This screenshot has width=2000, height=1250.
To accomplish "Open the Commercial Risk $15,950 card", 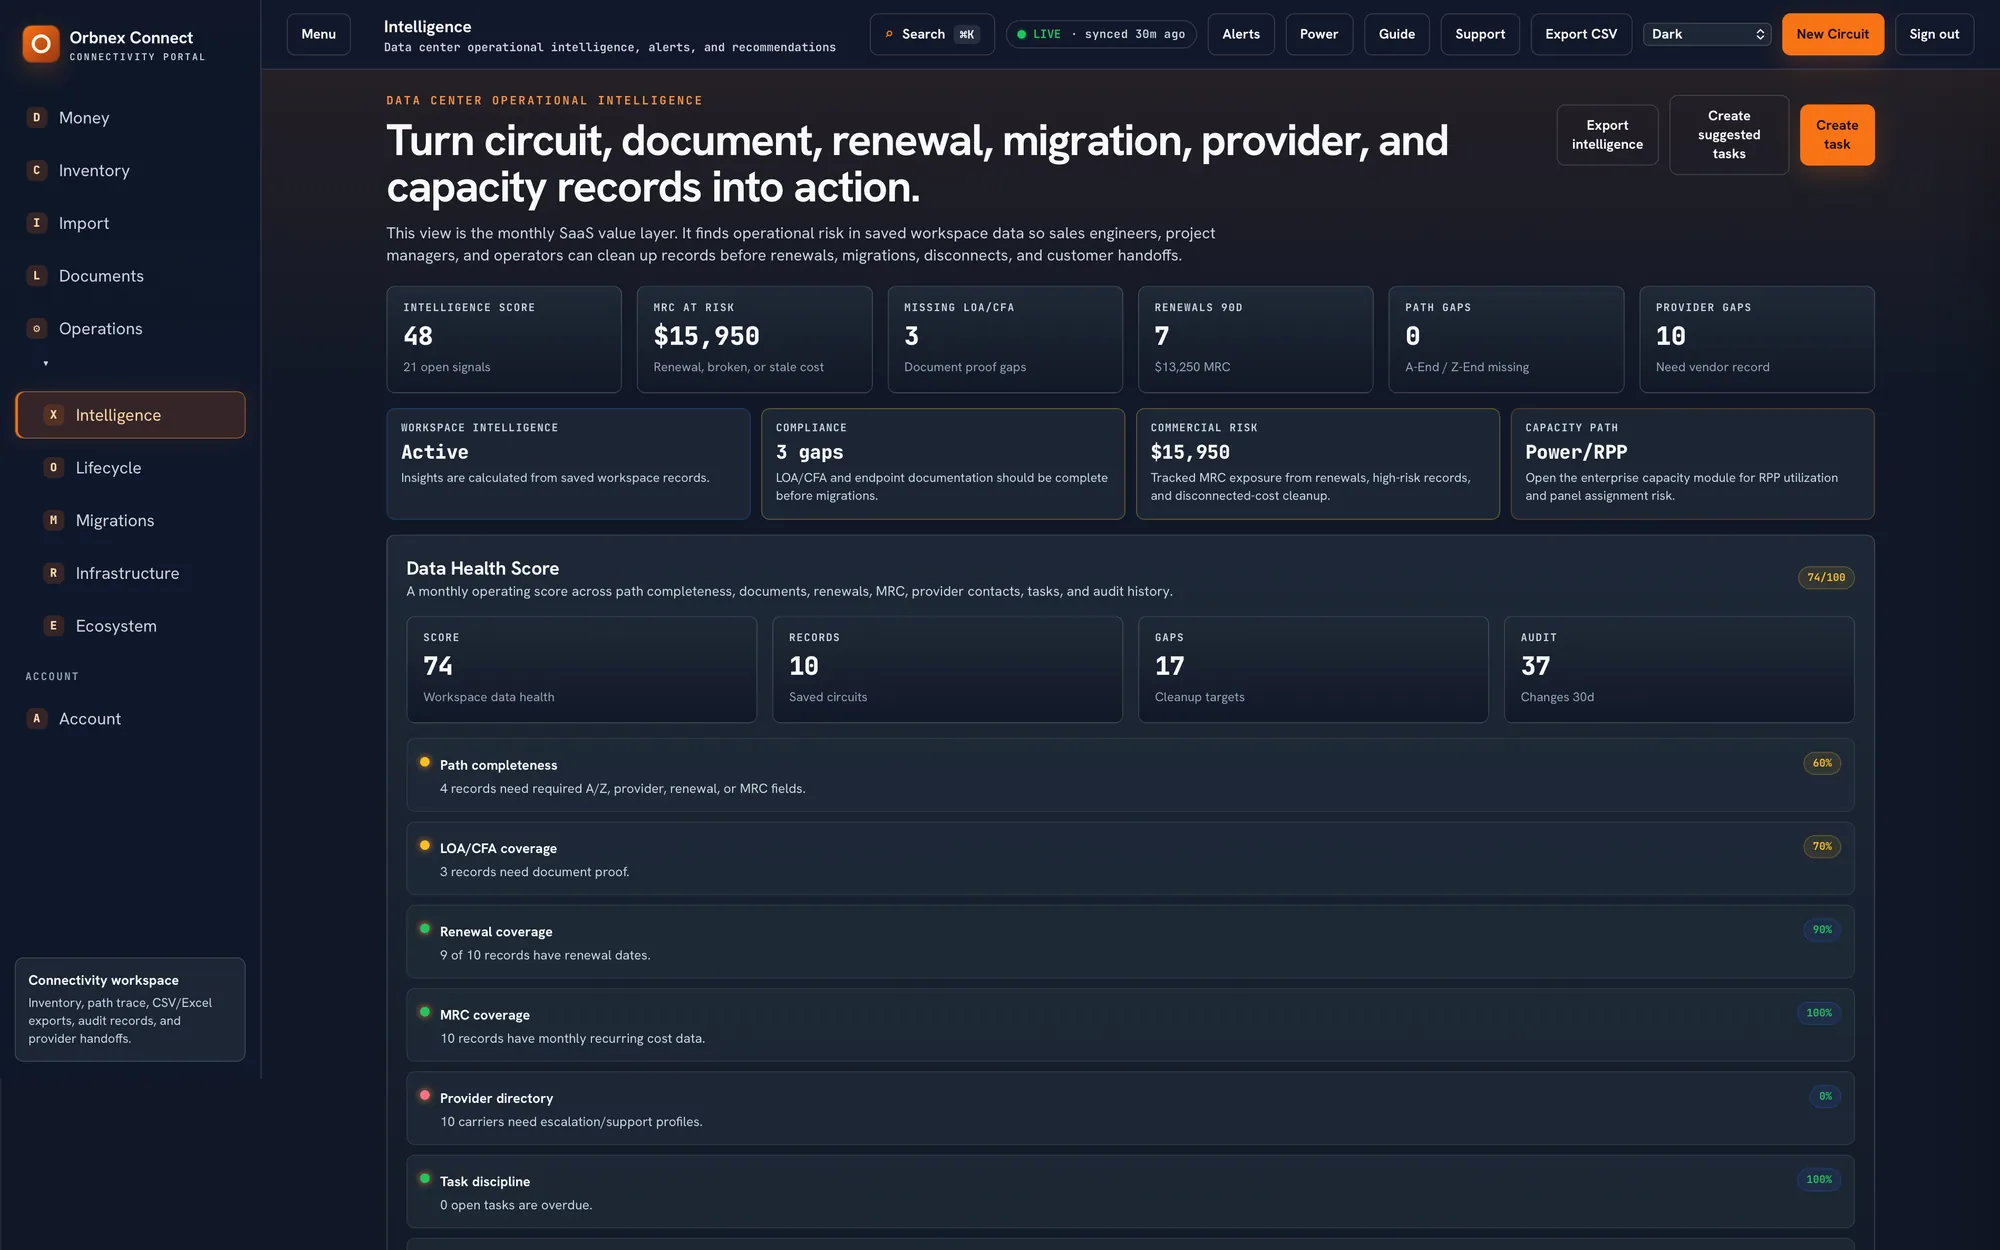I will click(1318, 464).
